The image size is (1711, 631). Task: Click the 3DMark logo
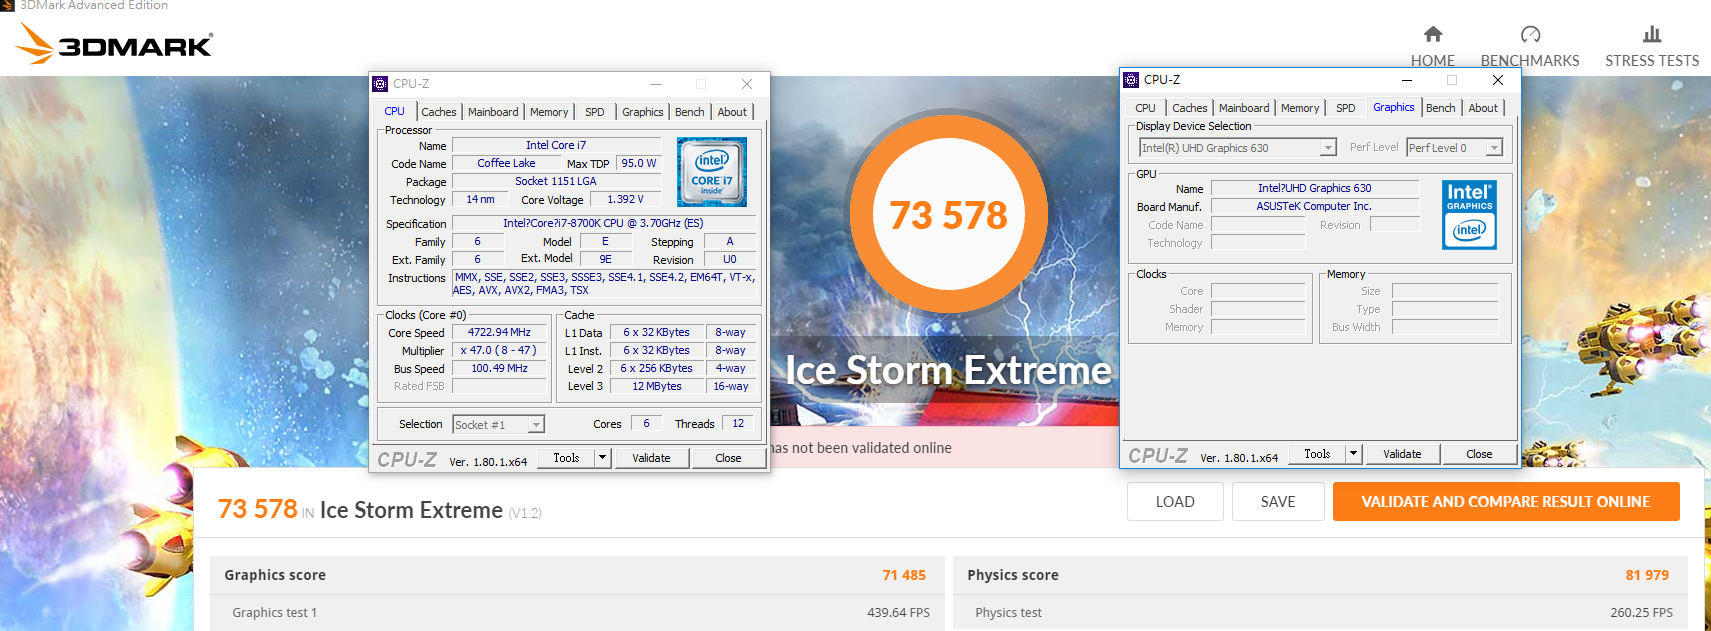pyautogui.click(x=114, y=44)
